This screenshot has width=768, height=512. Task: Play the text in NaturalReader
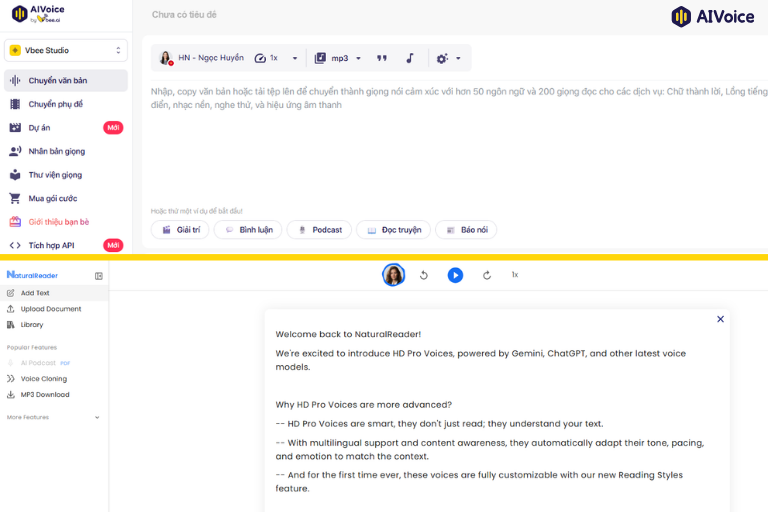455,275
